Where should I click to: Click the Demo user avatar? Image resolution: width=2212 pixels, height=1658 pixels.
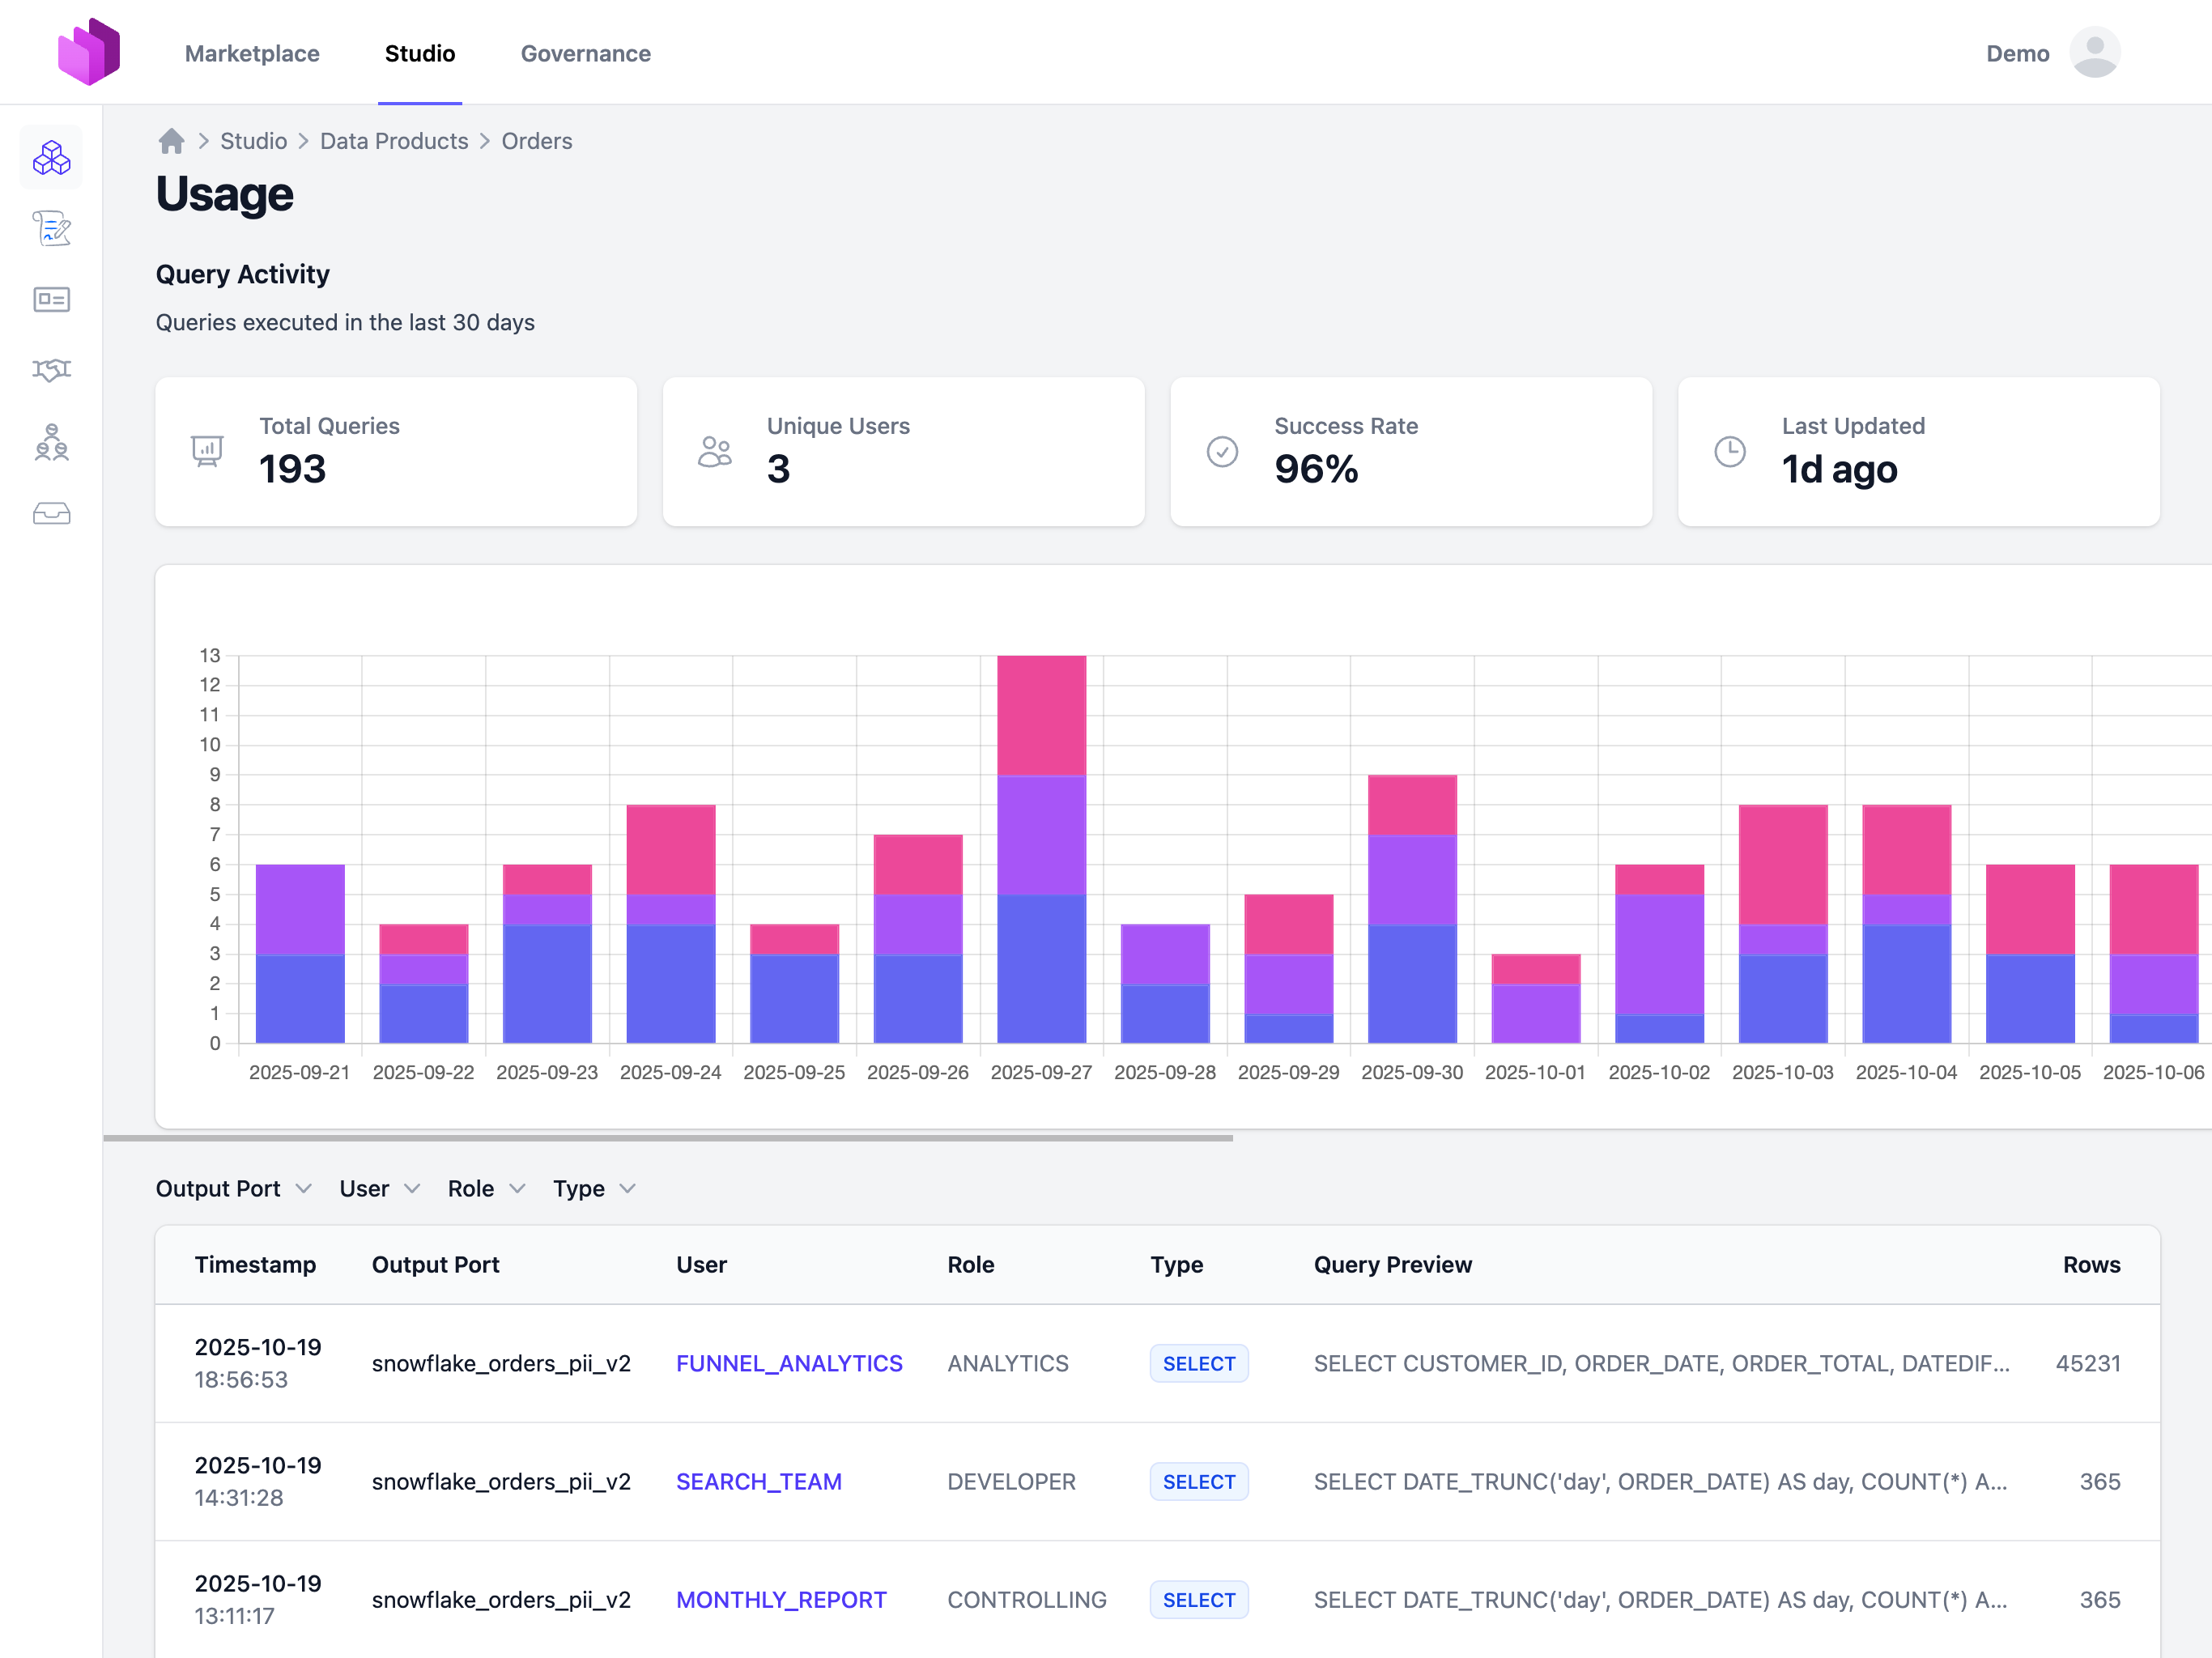coord(2094,52)
